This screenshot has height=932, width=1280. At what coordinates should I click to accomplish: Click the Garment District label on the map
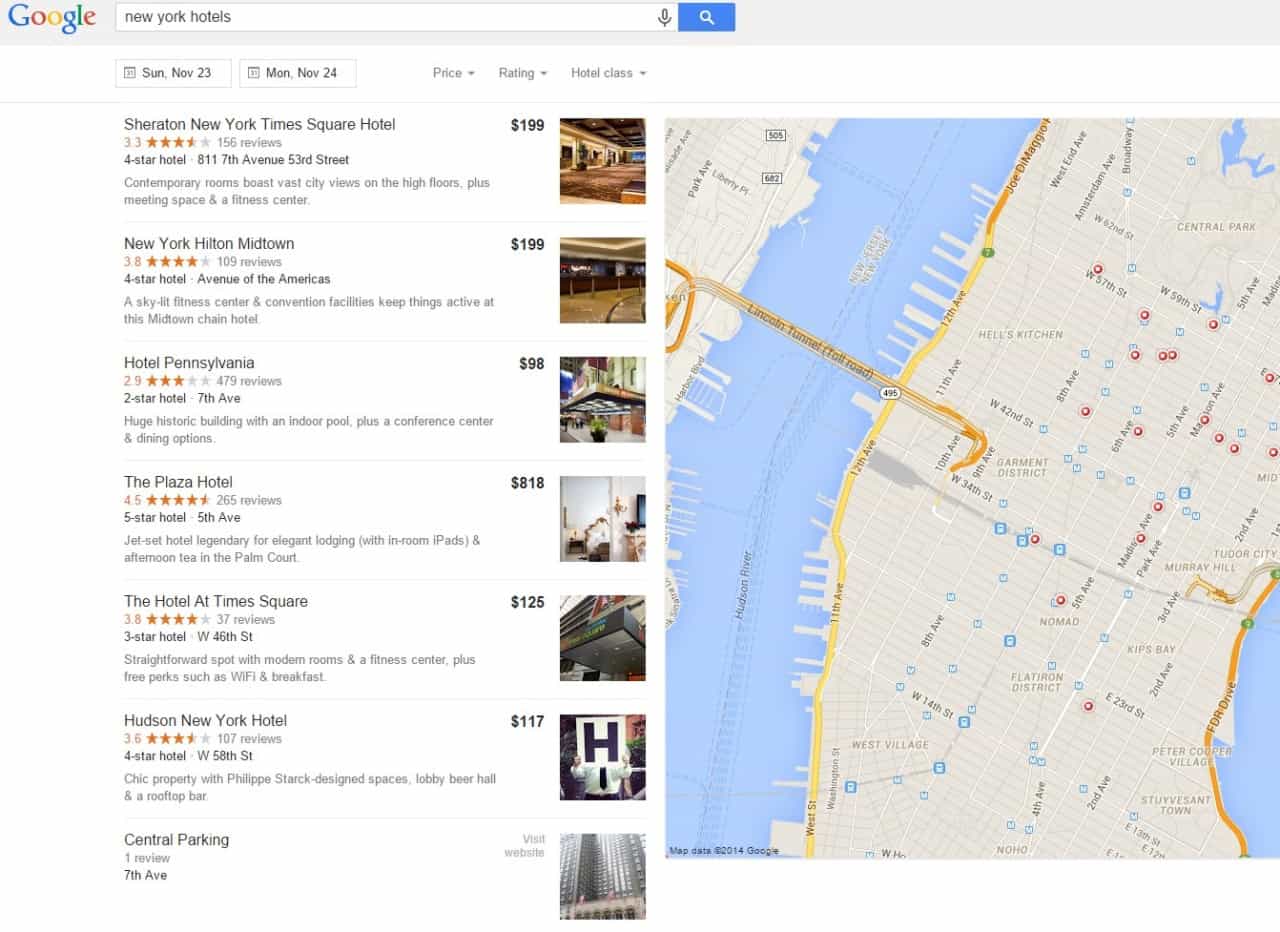tap(1023, 467)
